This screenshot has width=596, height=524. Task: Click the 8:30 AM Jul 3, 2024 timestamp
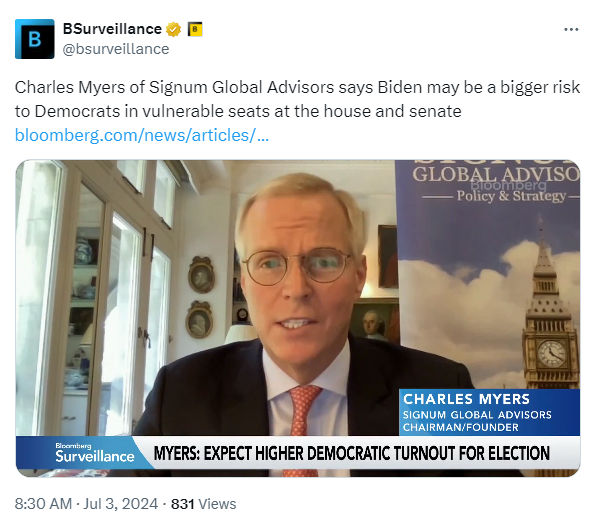coord(86,504)
